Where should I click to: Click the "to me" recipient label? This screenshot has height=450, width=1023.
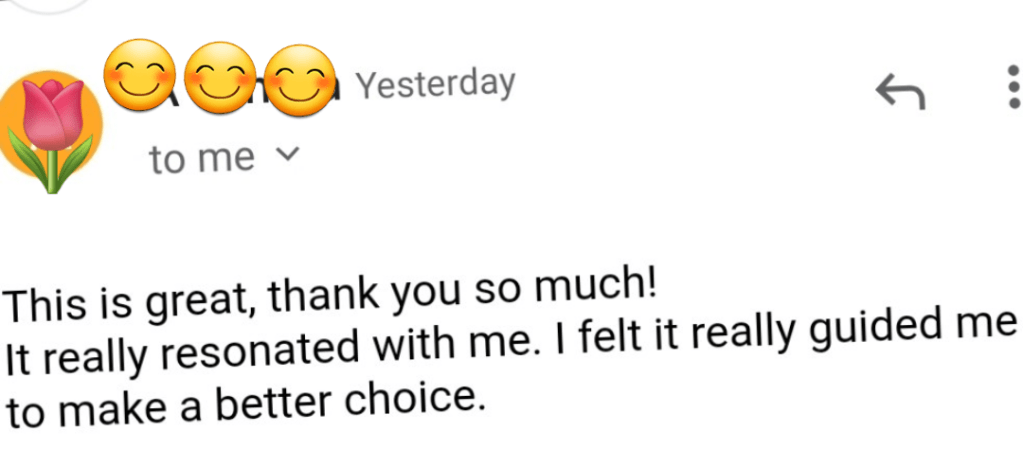point(201,158)
